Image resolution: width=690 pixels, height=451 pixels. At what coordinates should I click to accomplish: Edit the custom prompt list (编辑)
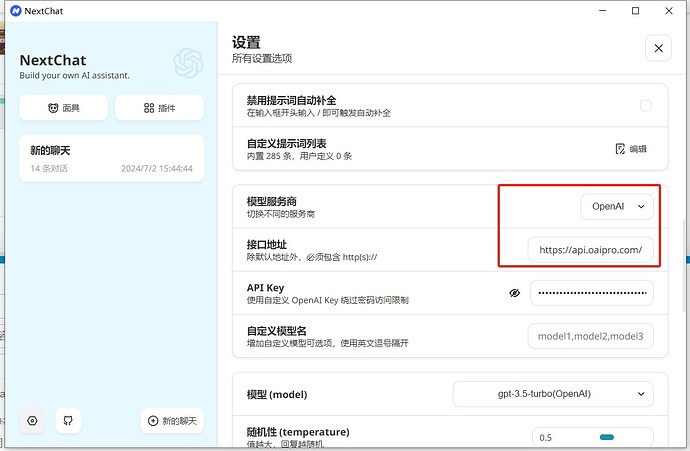631,149
